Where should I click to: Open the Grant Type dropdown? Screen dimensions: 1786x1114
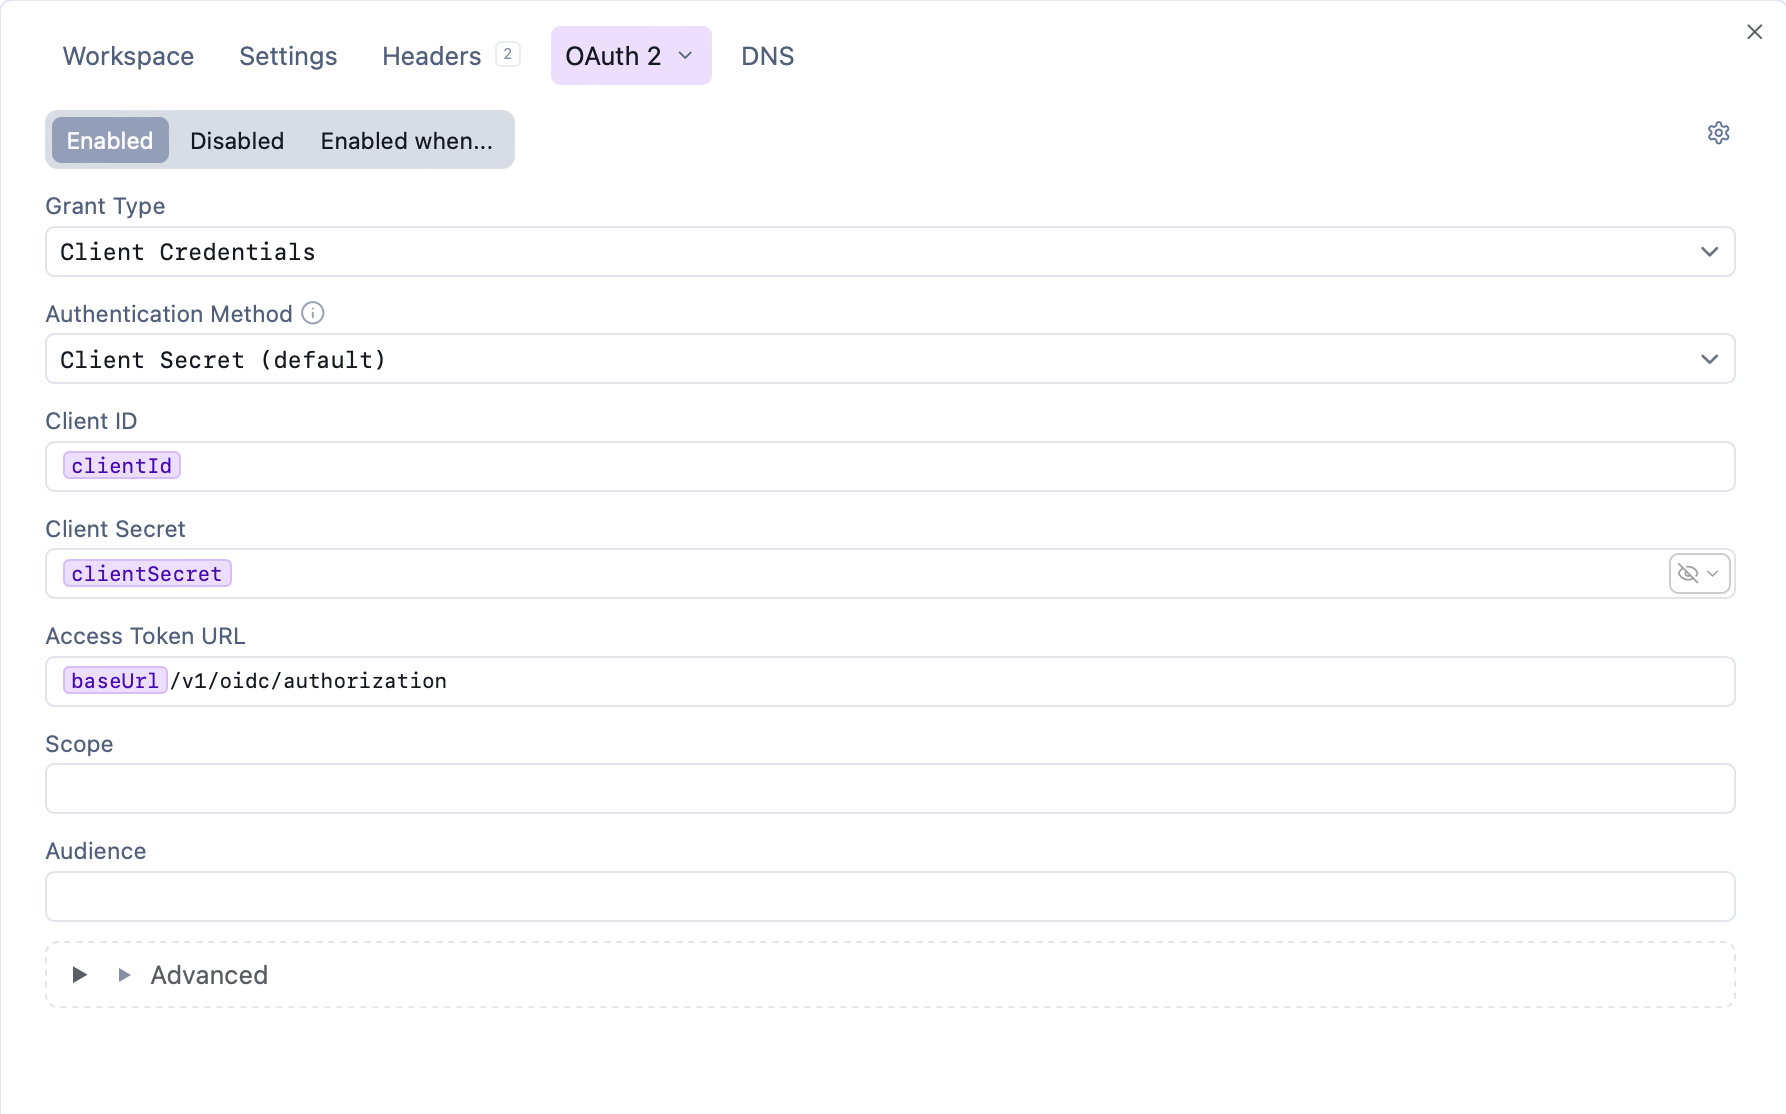pyautogui.click(x=890, y=252)
